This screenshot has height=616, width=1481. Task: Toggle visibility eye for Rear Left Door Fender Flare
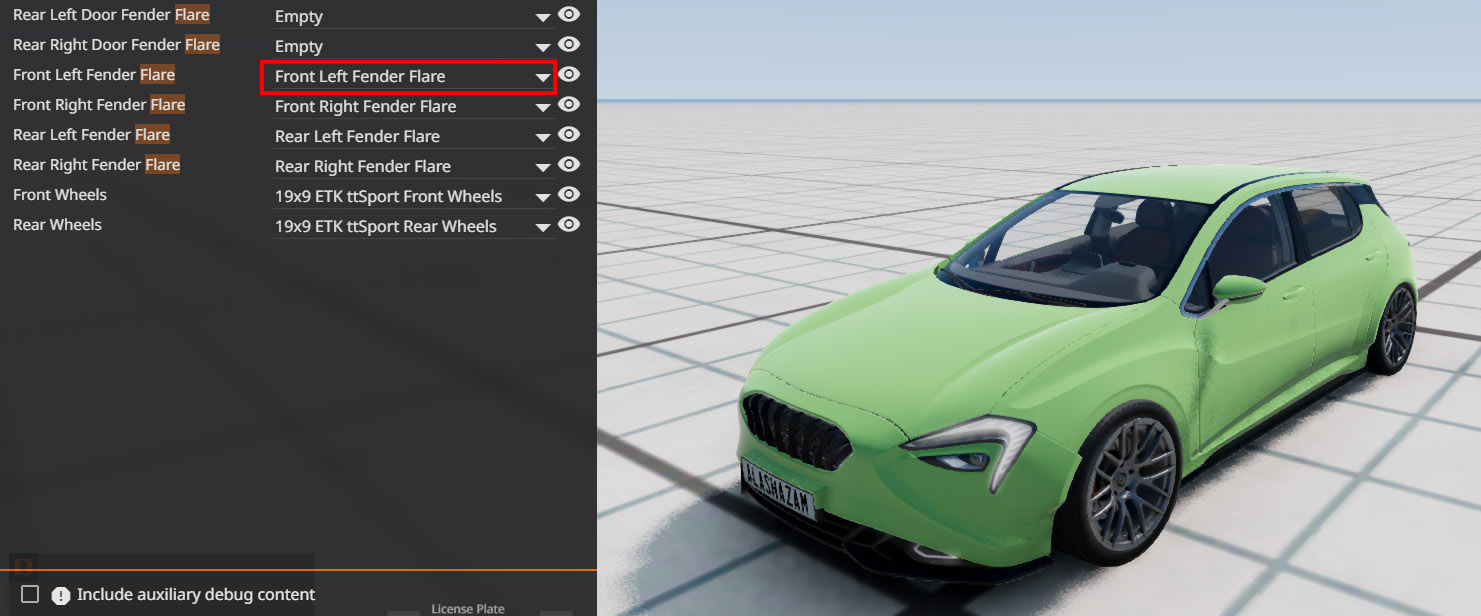coord(569,15)
